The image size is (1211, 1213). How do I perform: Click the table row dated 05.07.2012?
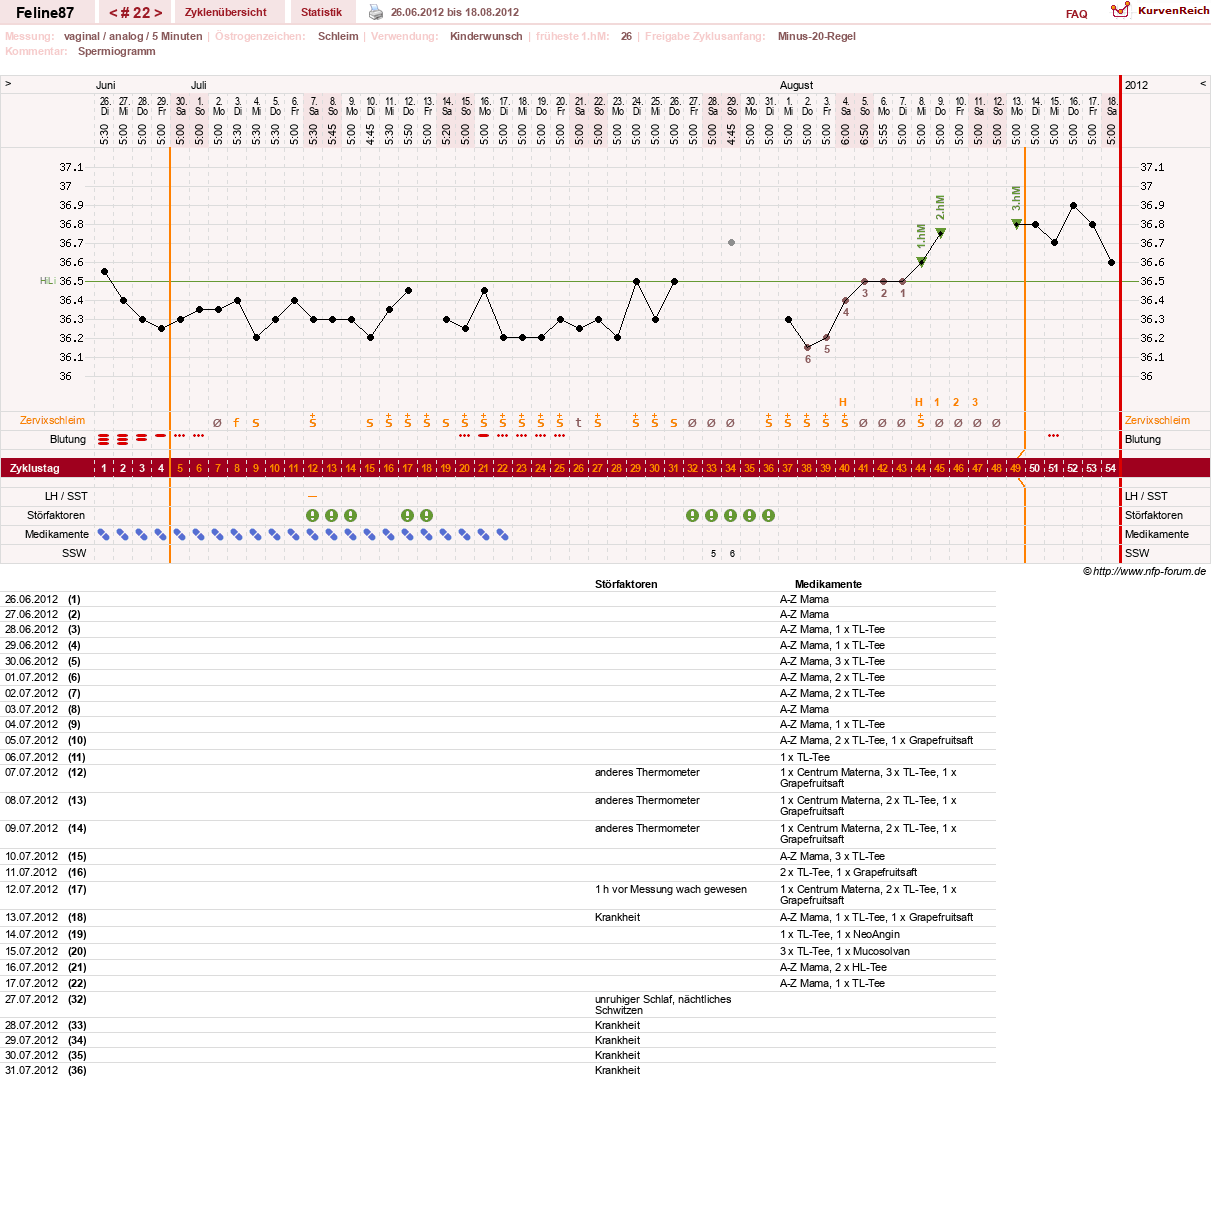500,741
